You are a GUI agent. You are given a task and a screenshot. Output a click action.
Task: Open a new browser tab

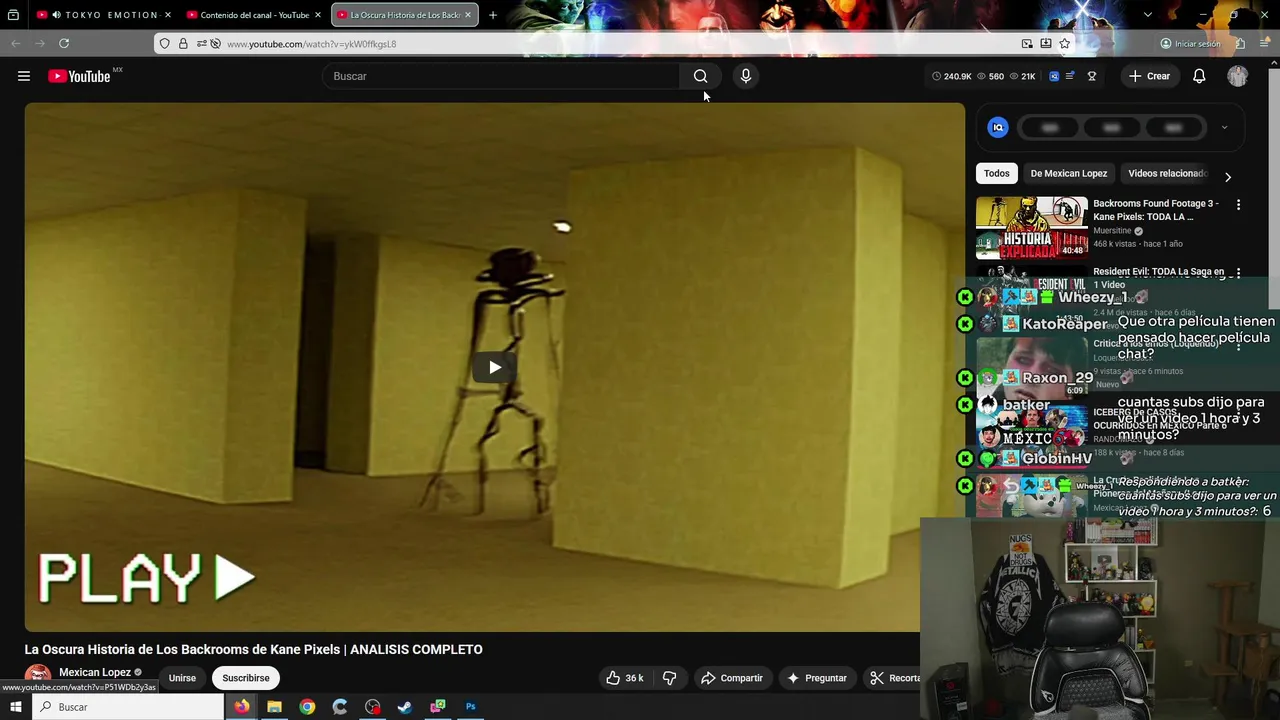(x=492, y=15)
